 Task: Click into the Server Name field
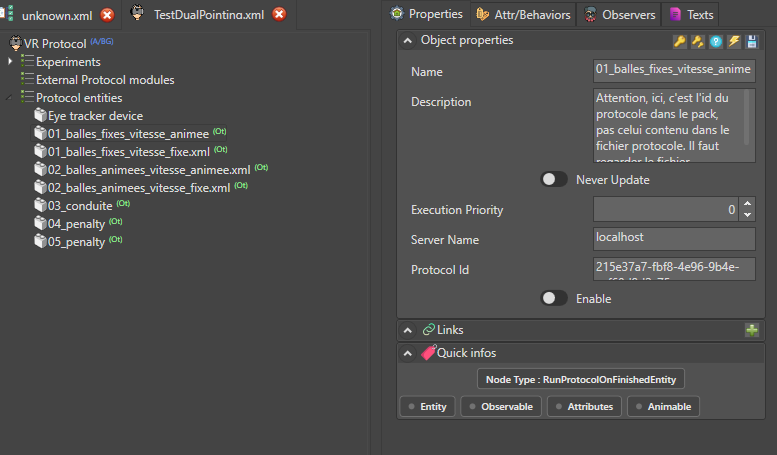(674, 239)
